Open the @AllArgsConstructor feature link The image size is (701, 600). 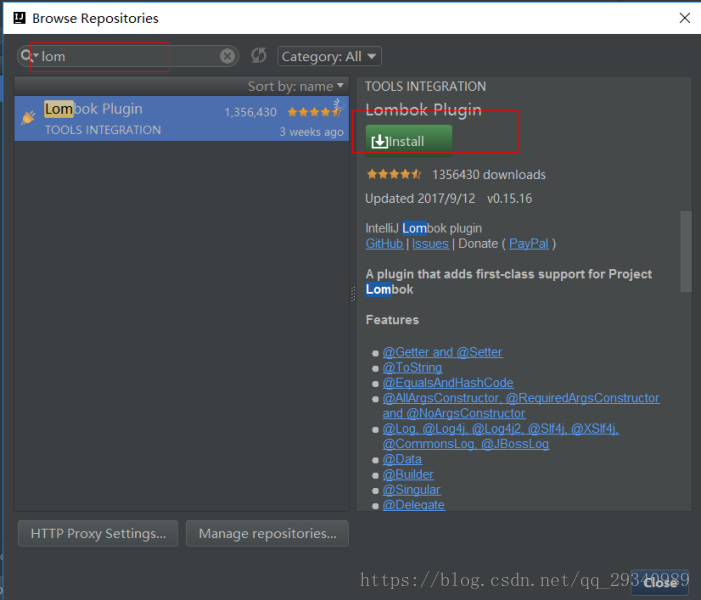[x=521, y=406]
